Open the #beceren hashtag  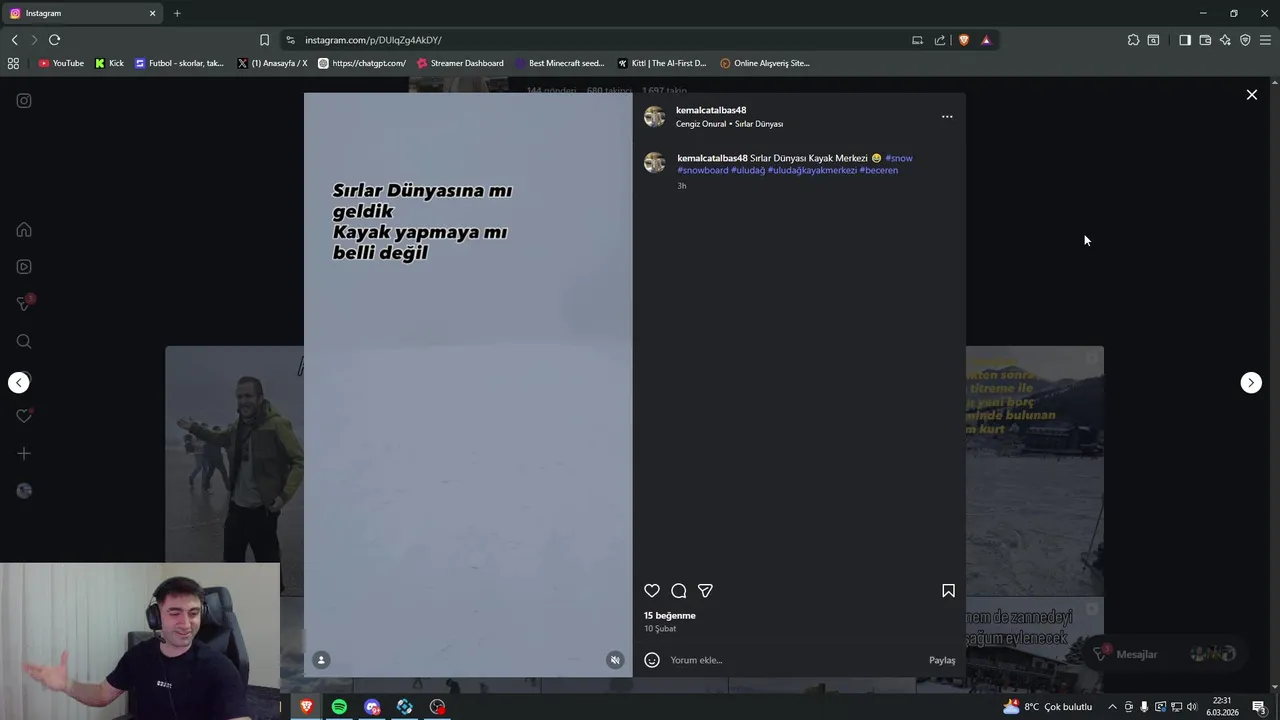click(879, 170)
